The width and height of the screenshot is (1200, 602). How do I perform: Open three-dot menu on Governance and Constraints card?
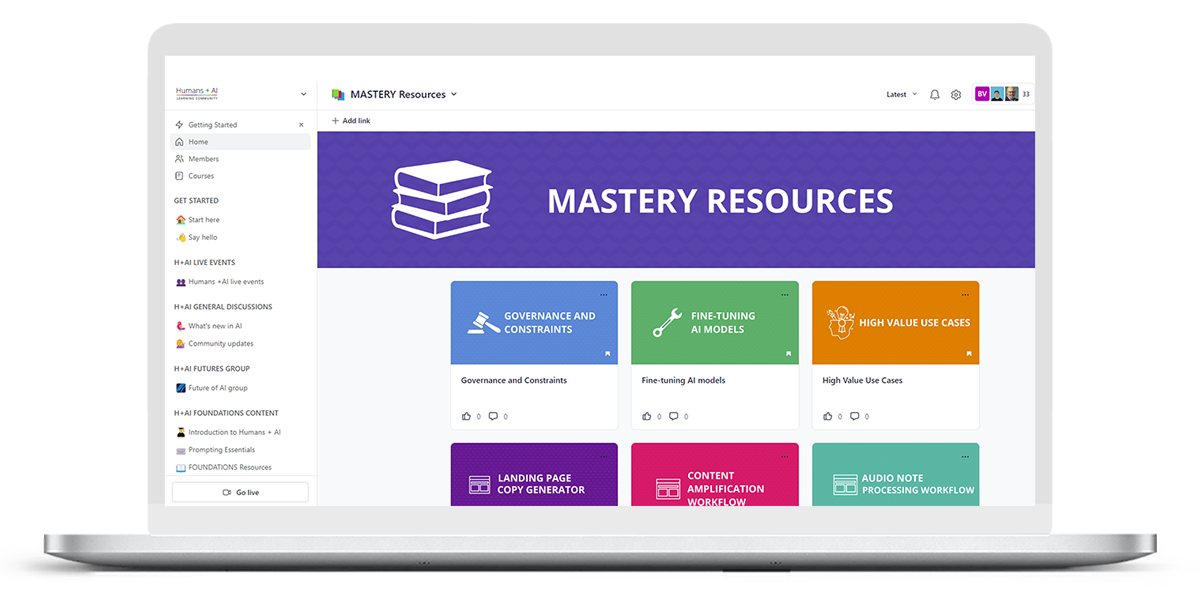point(603,295)
